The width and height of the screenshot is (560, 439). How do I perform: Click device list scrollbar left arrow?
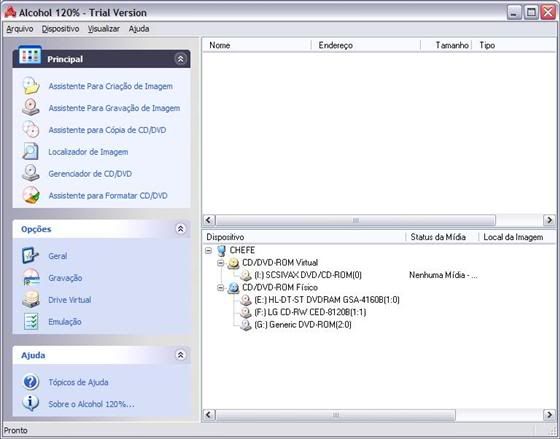[x=209, y=415]
